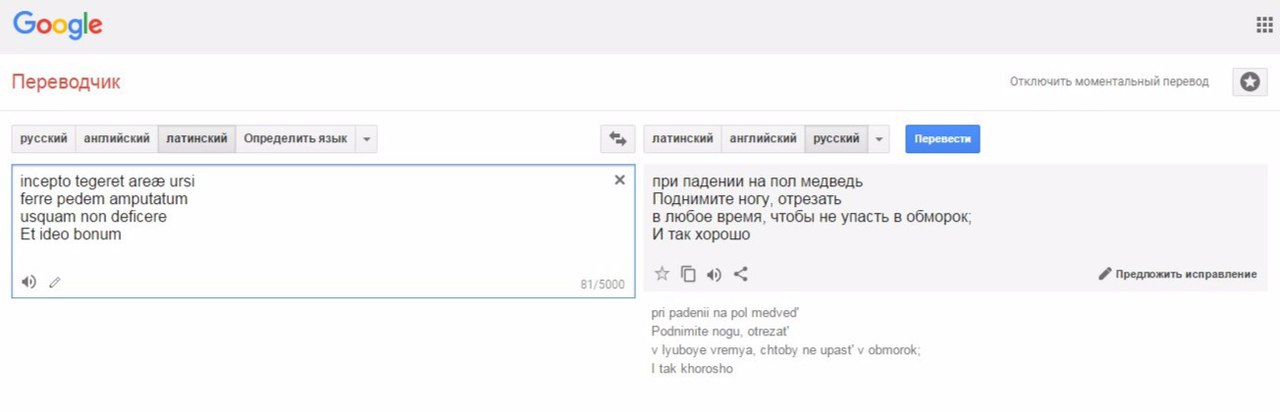Click the 81/5000 character counter
Viewport: 1280px width, 412px height.
[602, 284]
